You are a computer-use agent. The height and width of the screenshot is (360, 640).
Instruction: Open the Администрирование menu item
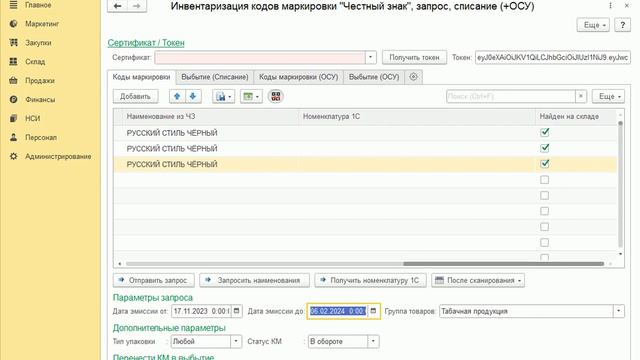pos(58,156)
